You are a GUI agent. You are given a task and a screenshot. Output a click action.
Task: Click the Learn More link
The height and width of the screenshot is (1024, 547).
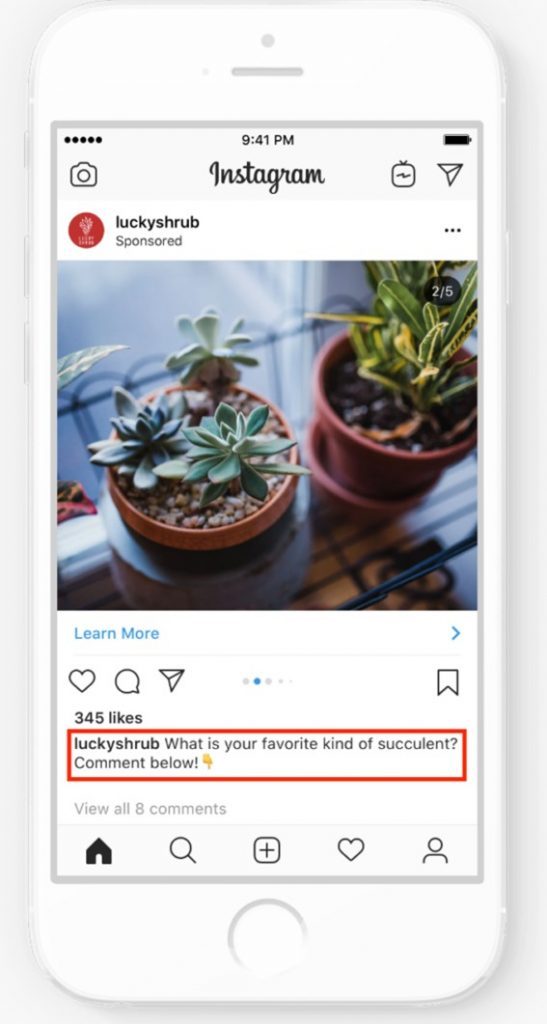click(116, 633)
